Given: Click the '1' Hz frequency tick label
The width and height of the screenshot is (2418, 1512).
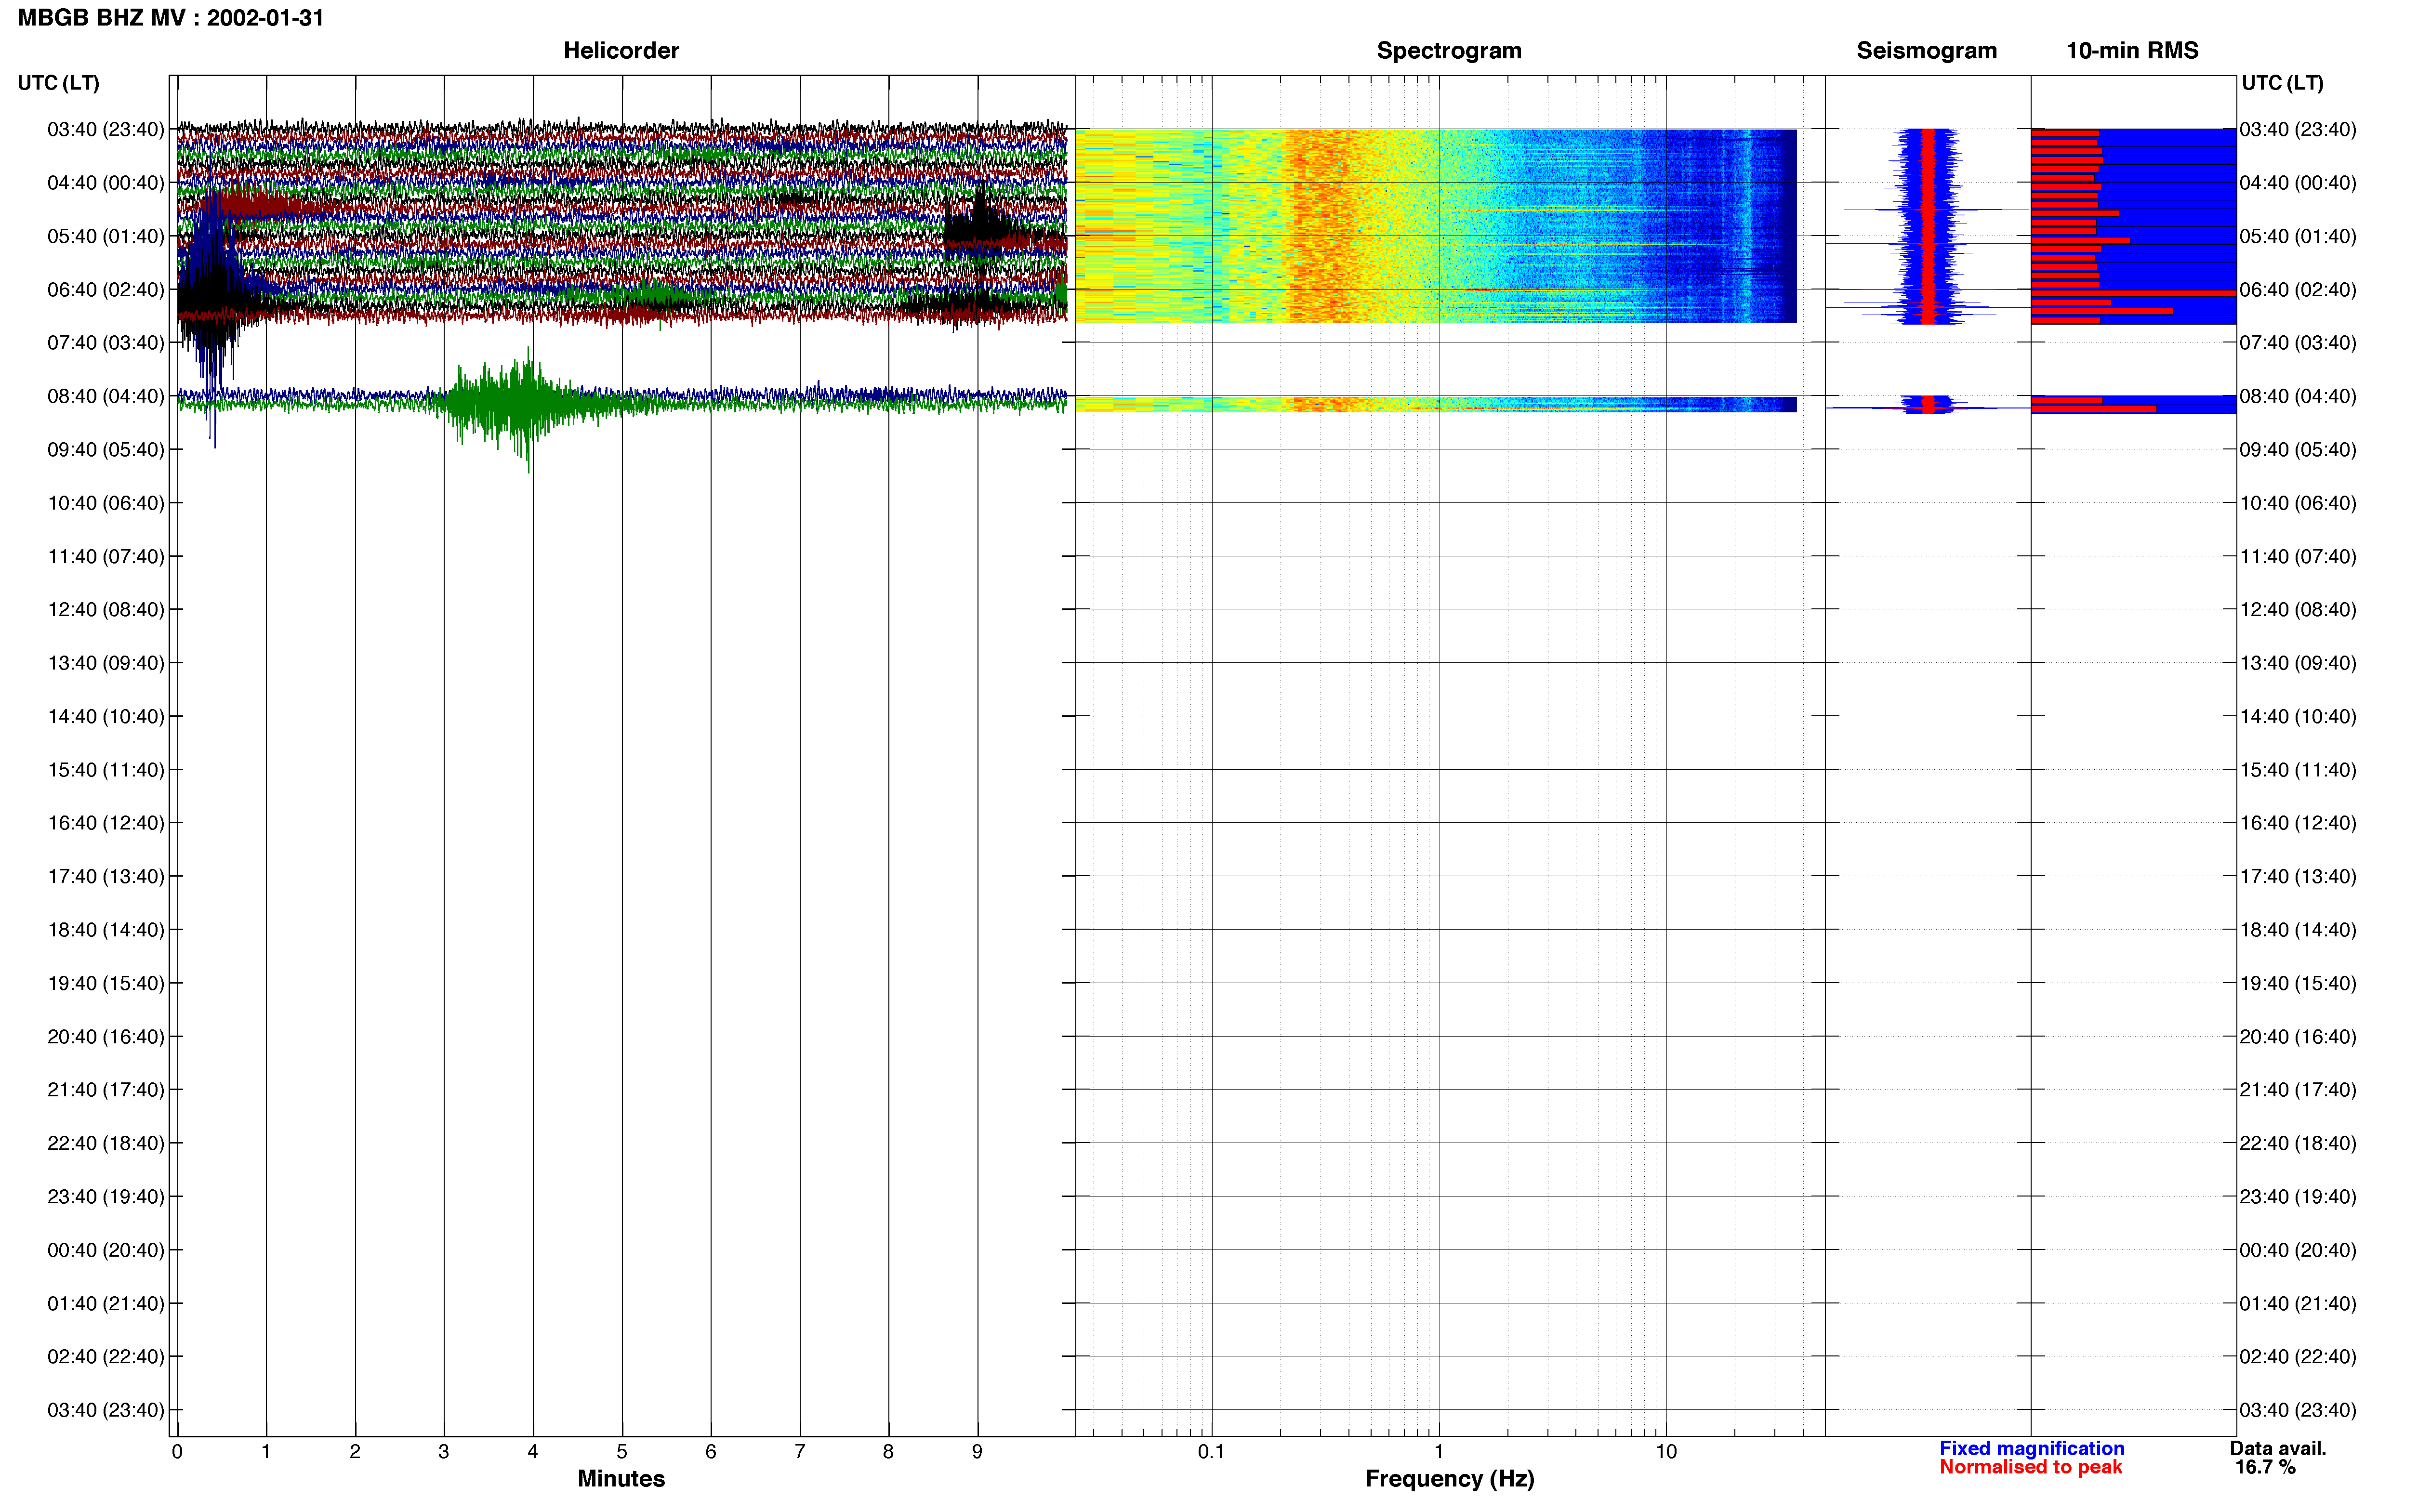Looking at the screenshot, I should [1439, 1452].
